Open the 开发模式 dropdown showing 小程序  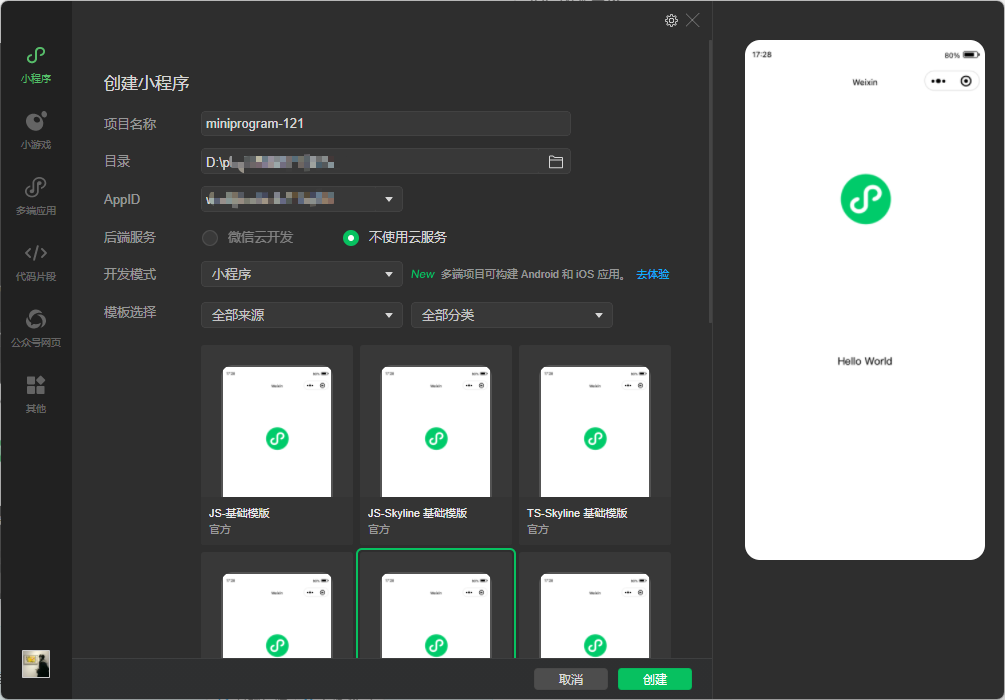[x=302, y=274]
